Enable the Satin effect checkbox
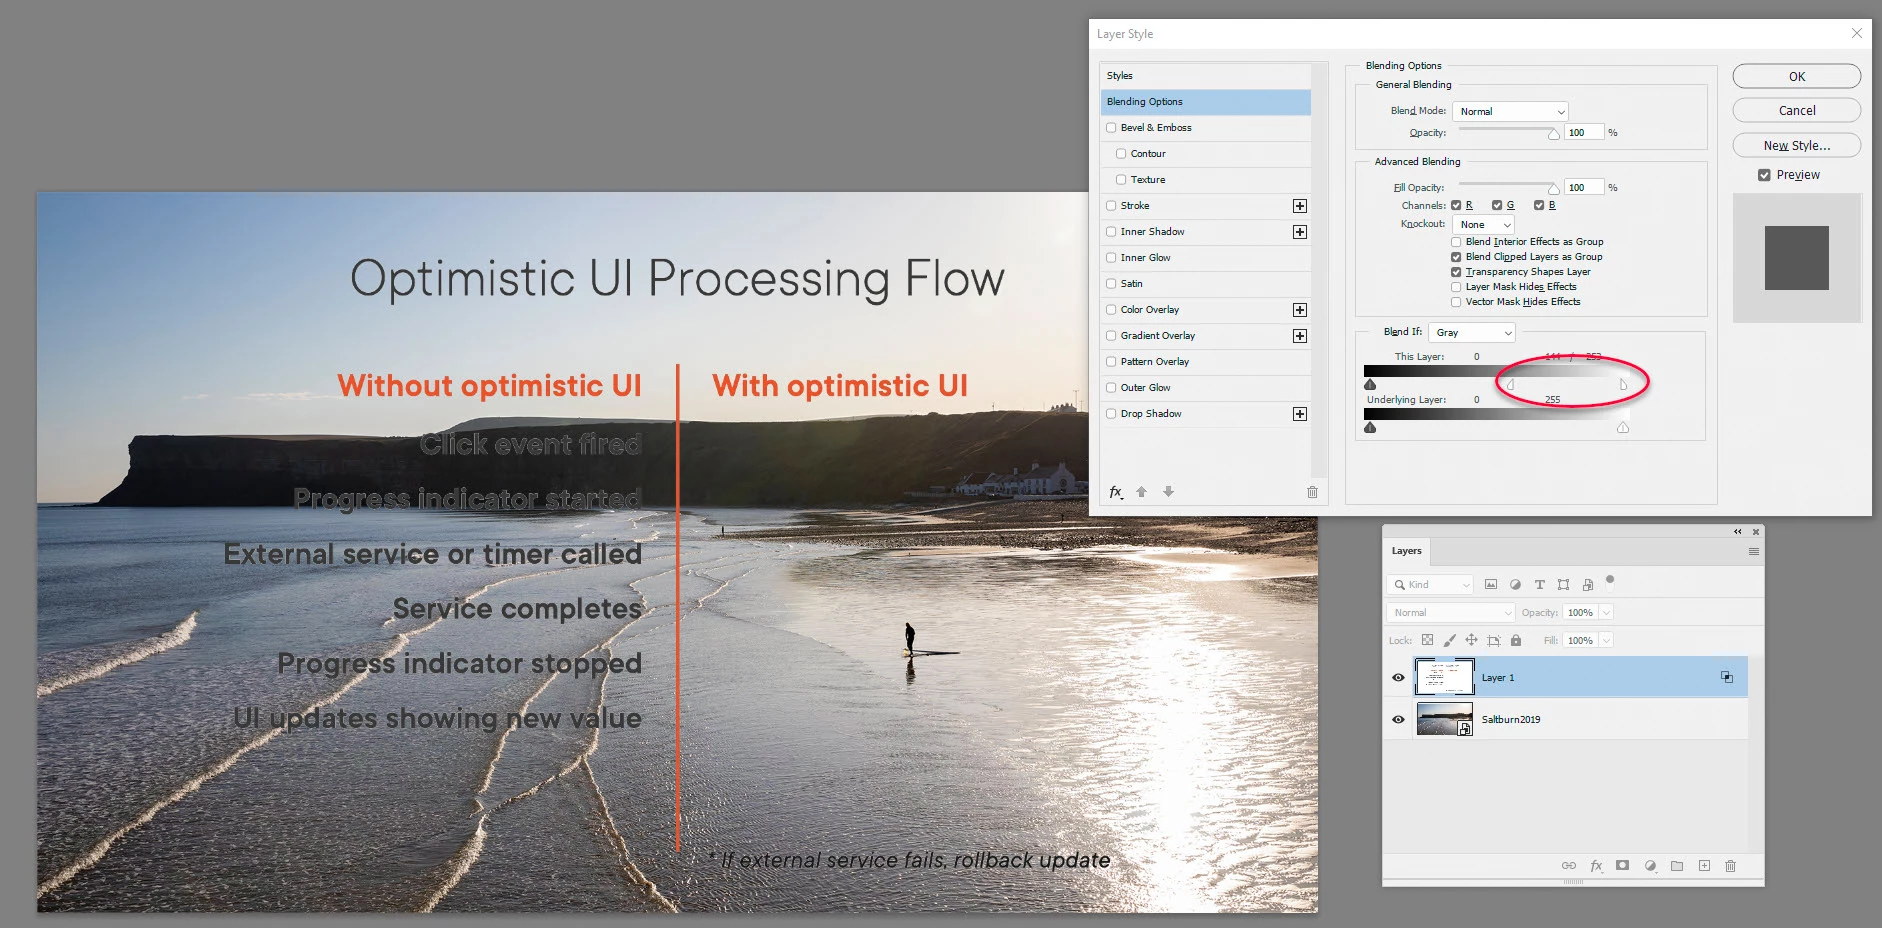 1111,284
